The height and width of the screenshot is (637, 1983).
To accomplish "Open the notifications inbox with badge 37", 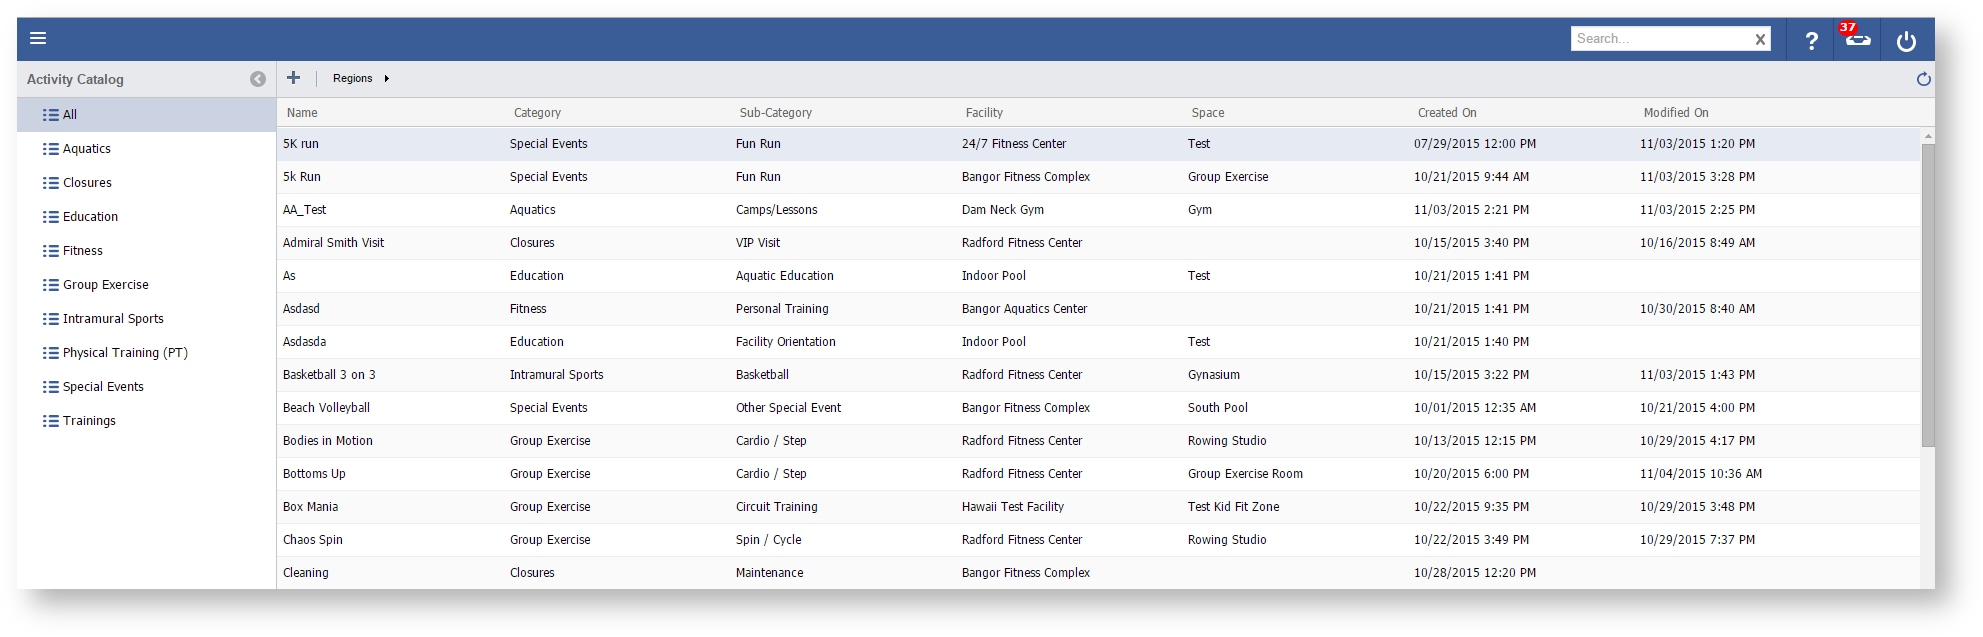I will point(1857,39).
